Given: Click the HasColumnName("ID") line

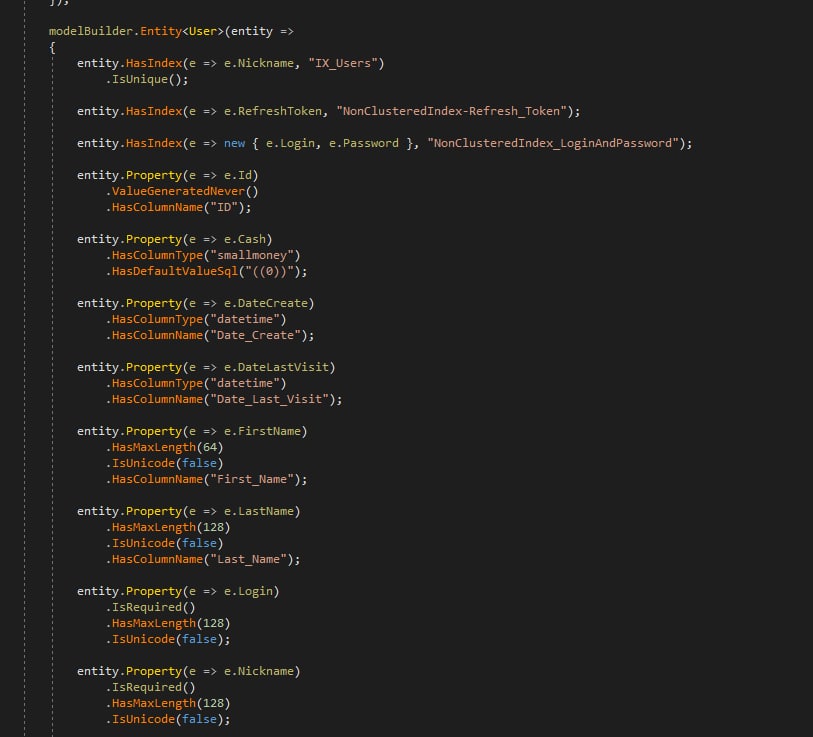Looking at the screenshot, I should coord(178,207).
